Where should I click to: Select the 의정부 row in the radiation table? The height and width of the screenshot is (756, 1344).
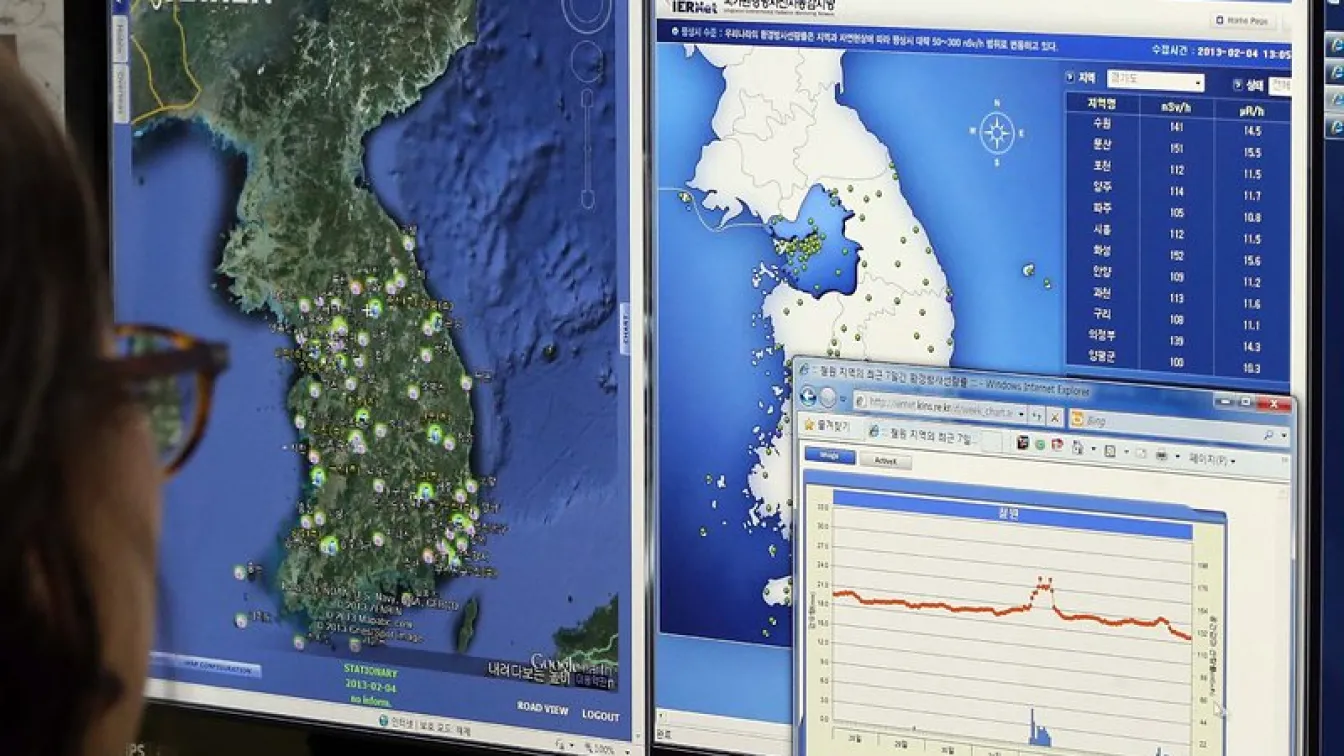[1179, 339]
